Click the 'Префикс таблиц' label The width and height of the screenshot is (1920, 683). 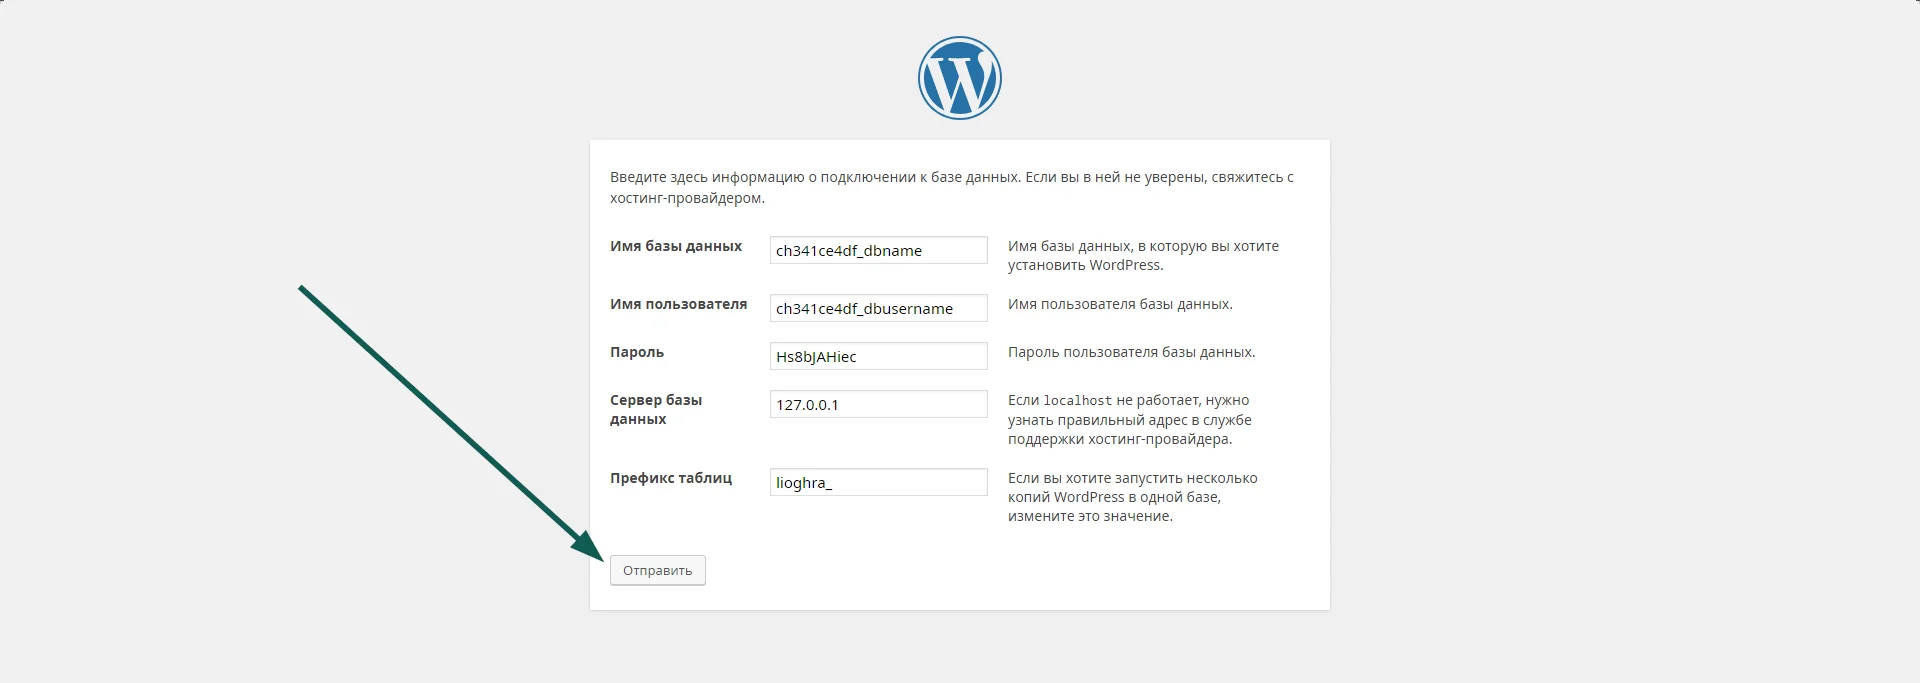pos(671,478)
